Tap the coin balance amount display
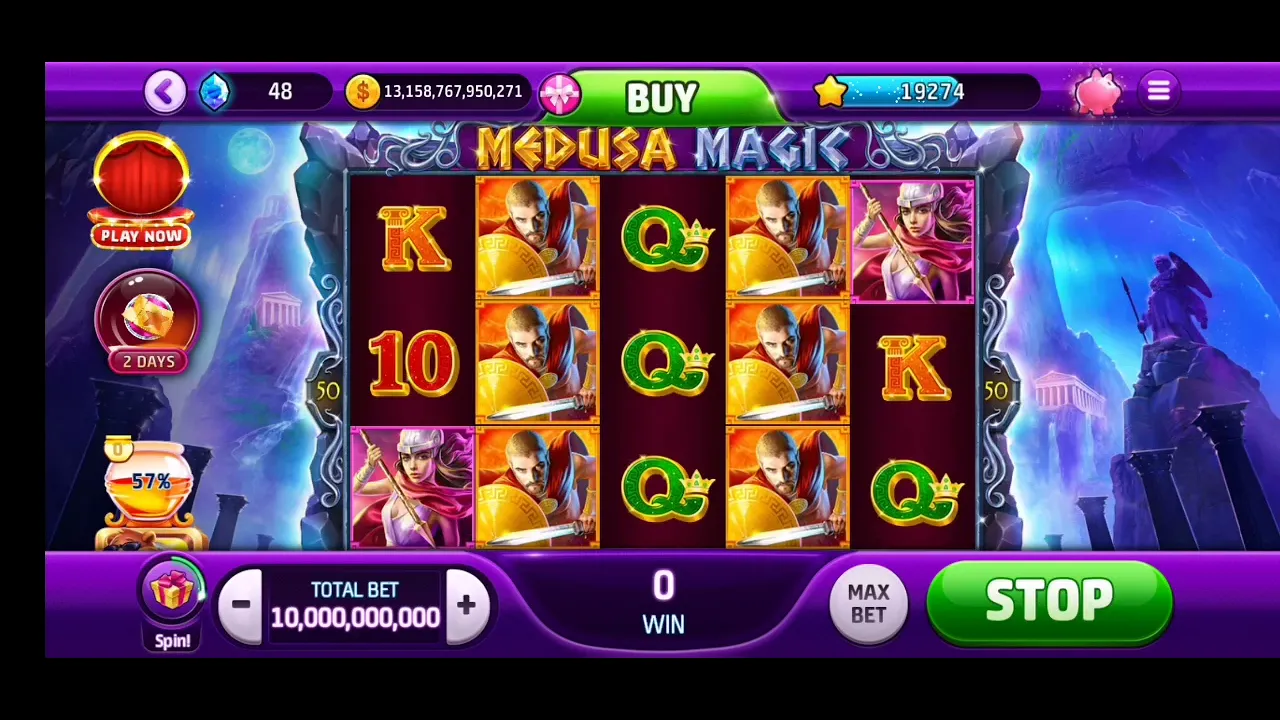Image resolution: width=1280 pixels, height=720 pixels. [x=453, y=92]
